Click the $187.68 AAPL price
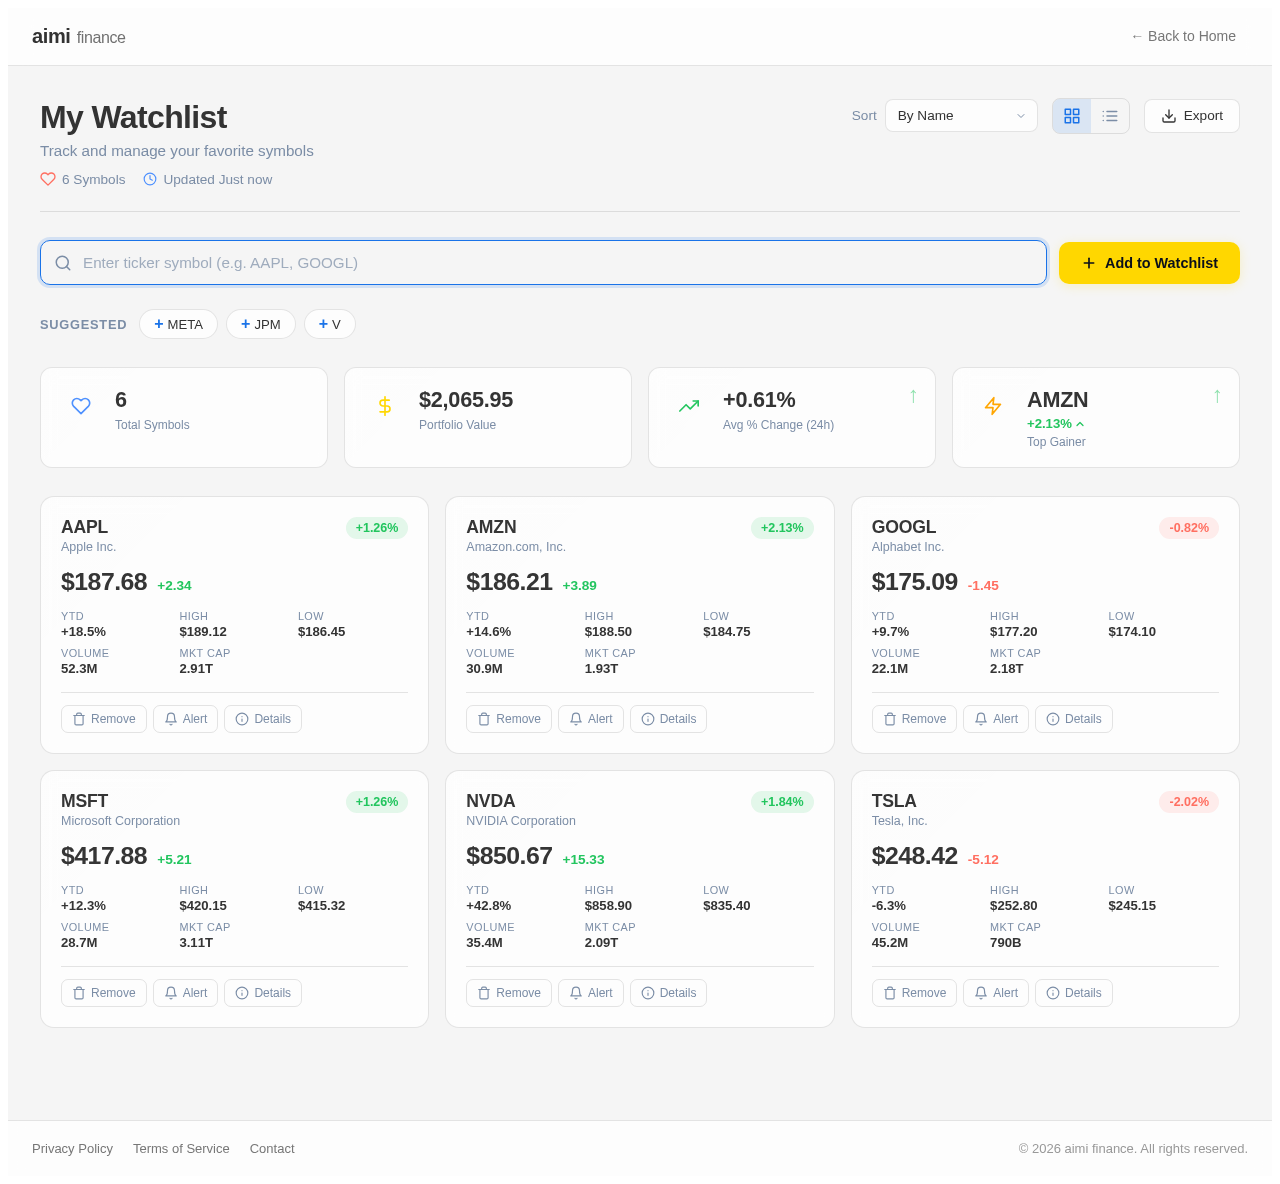Screen dimensions: 1280x1184 [x=104, y=582]
